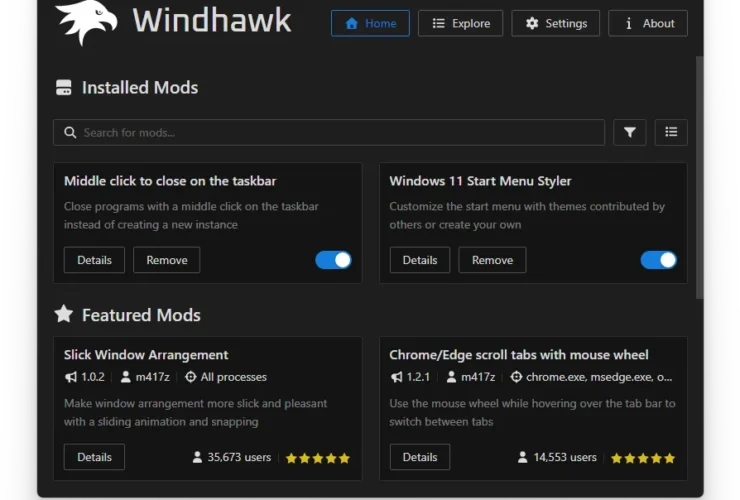This screenshot has height=500, width=740.
Task: Click the filter funnel icon button
Action: coord(629,132)
